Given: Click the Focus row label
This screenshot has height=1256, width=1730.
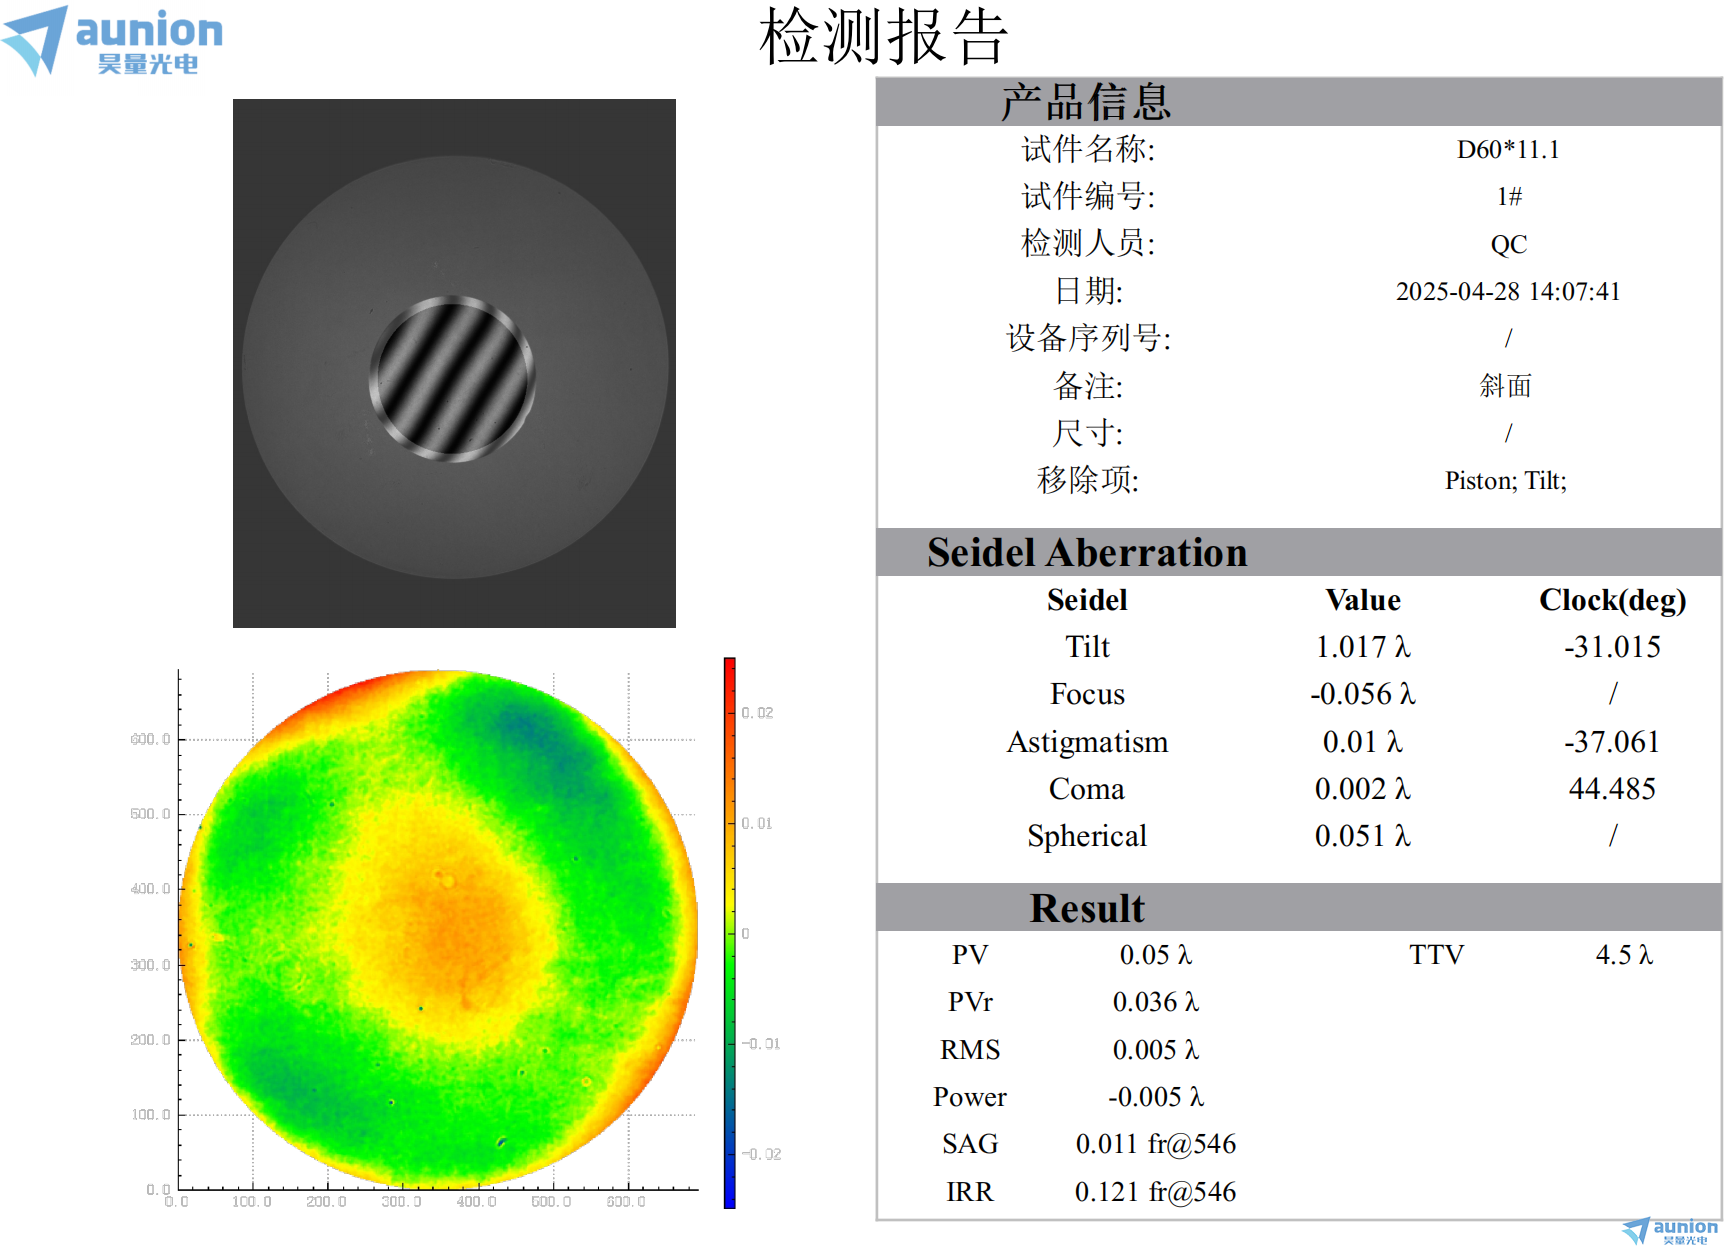Looking at the screenshot, I should (x=1087, y=694).
